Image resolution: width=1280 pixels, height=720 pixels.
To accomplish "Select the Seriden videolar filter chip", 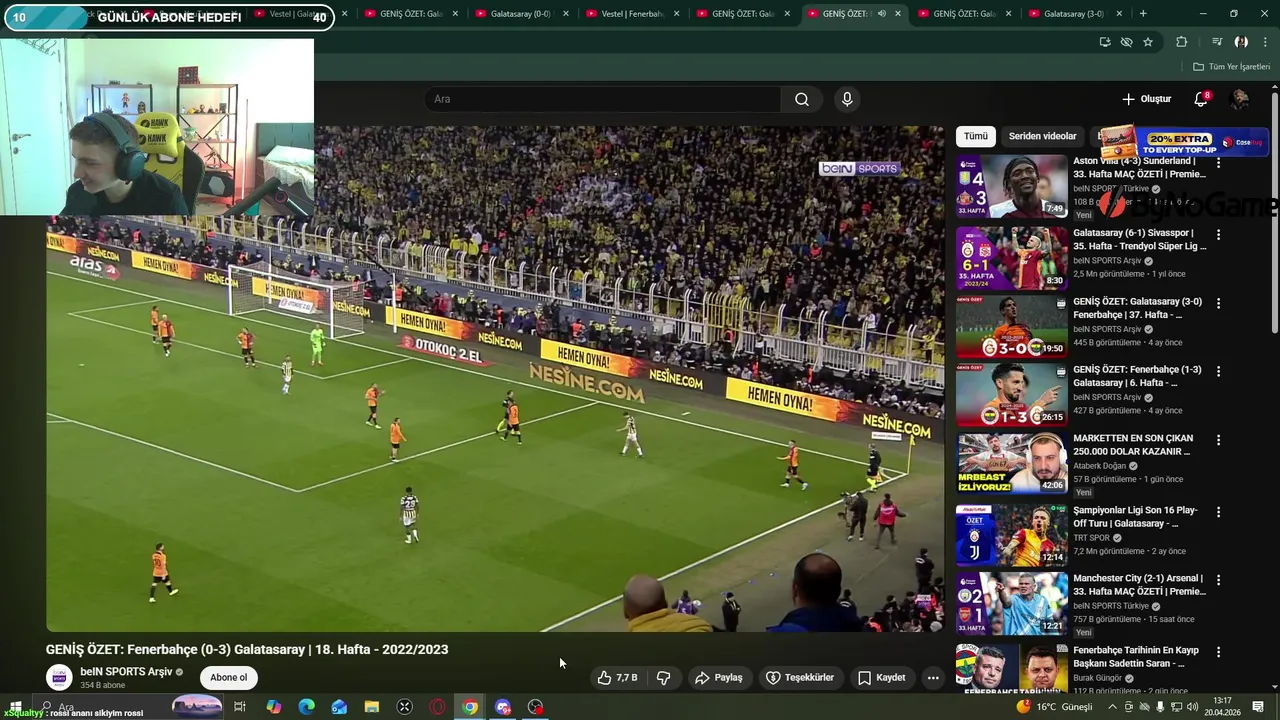I will [x=1042, y=136].
